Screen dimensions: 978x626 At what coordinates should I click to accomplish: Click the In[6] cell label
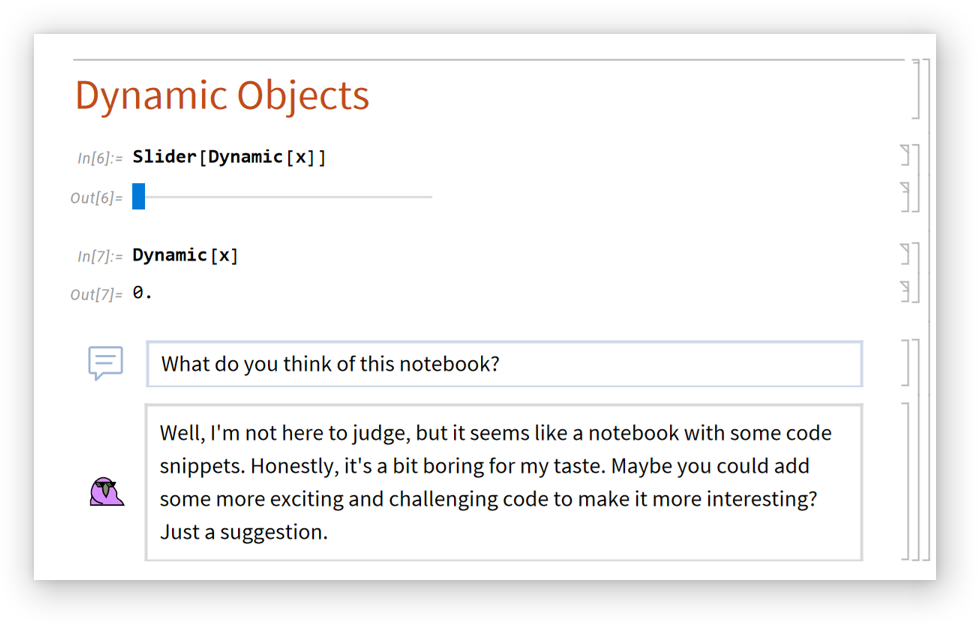[99, 158]
